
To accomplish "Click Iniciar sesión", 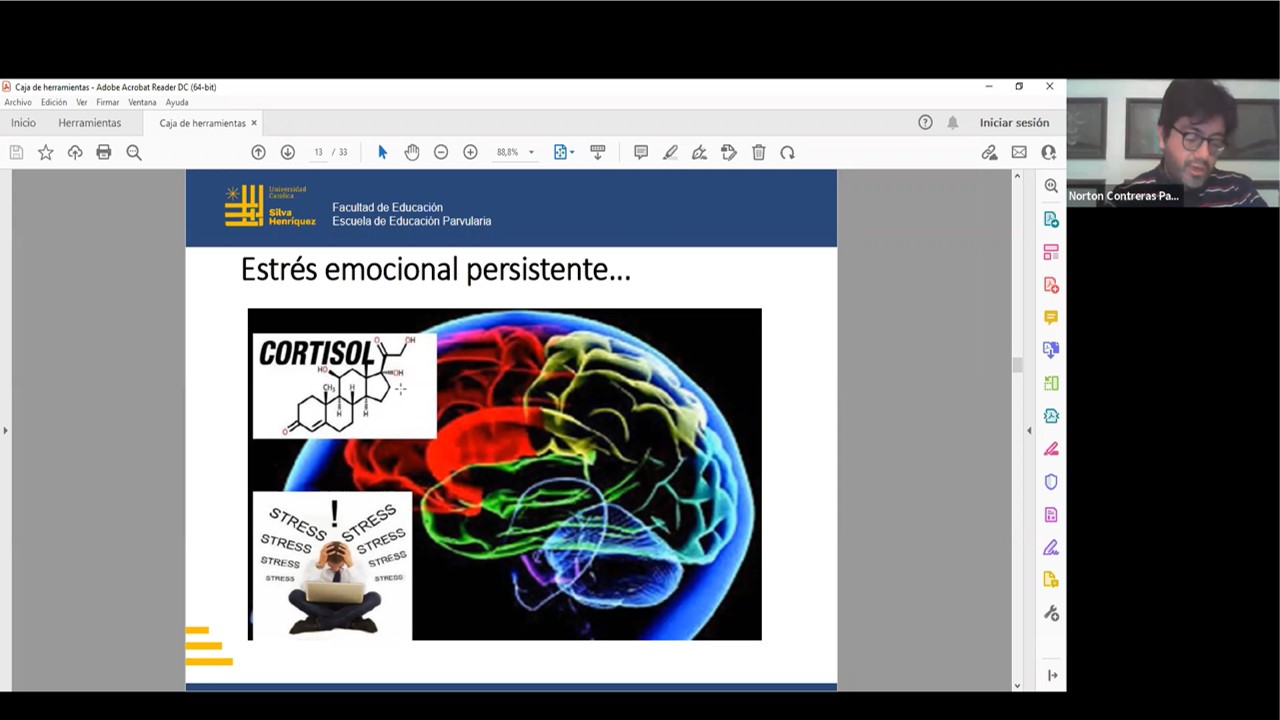I will coord(1014,122).
